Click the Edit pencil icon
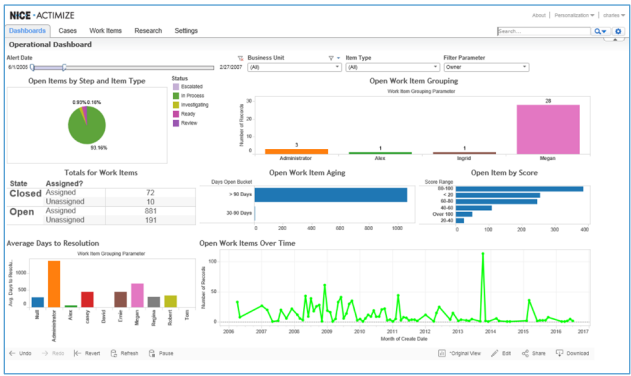 495,353
